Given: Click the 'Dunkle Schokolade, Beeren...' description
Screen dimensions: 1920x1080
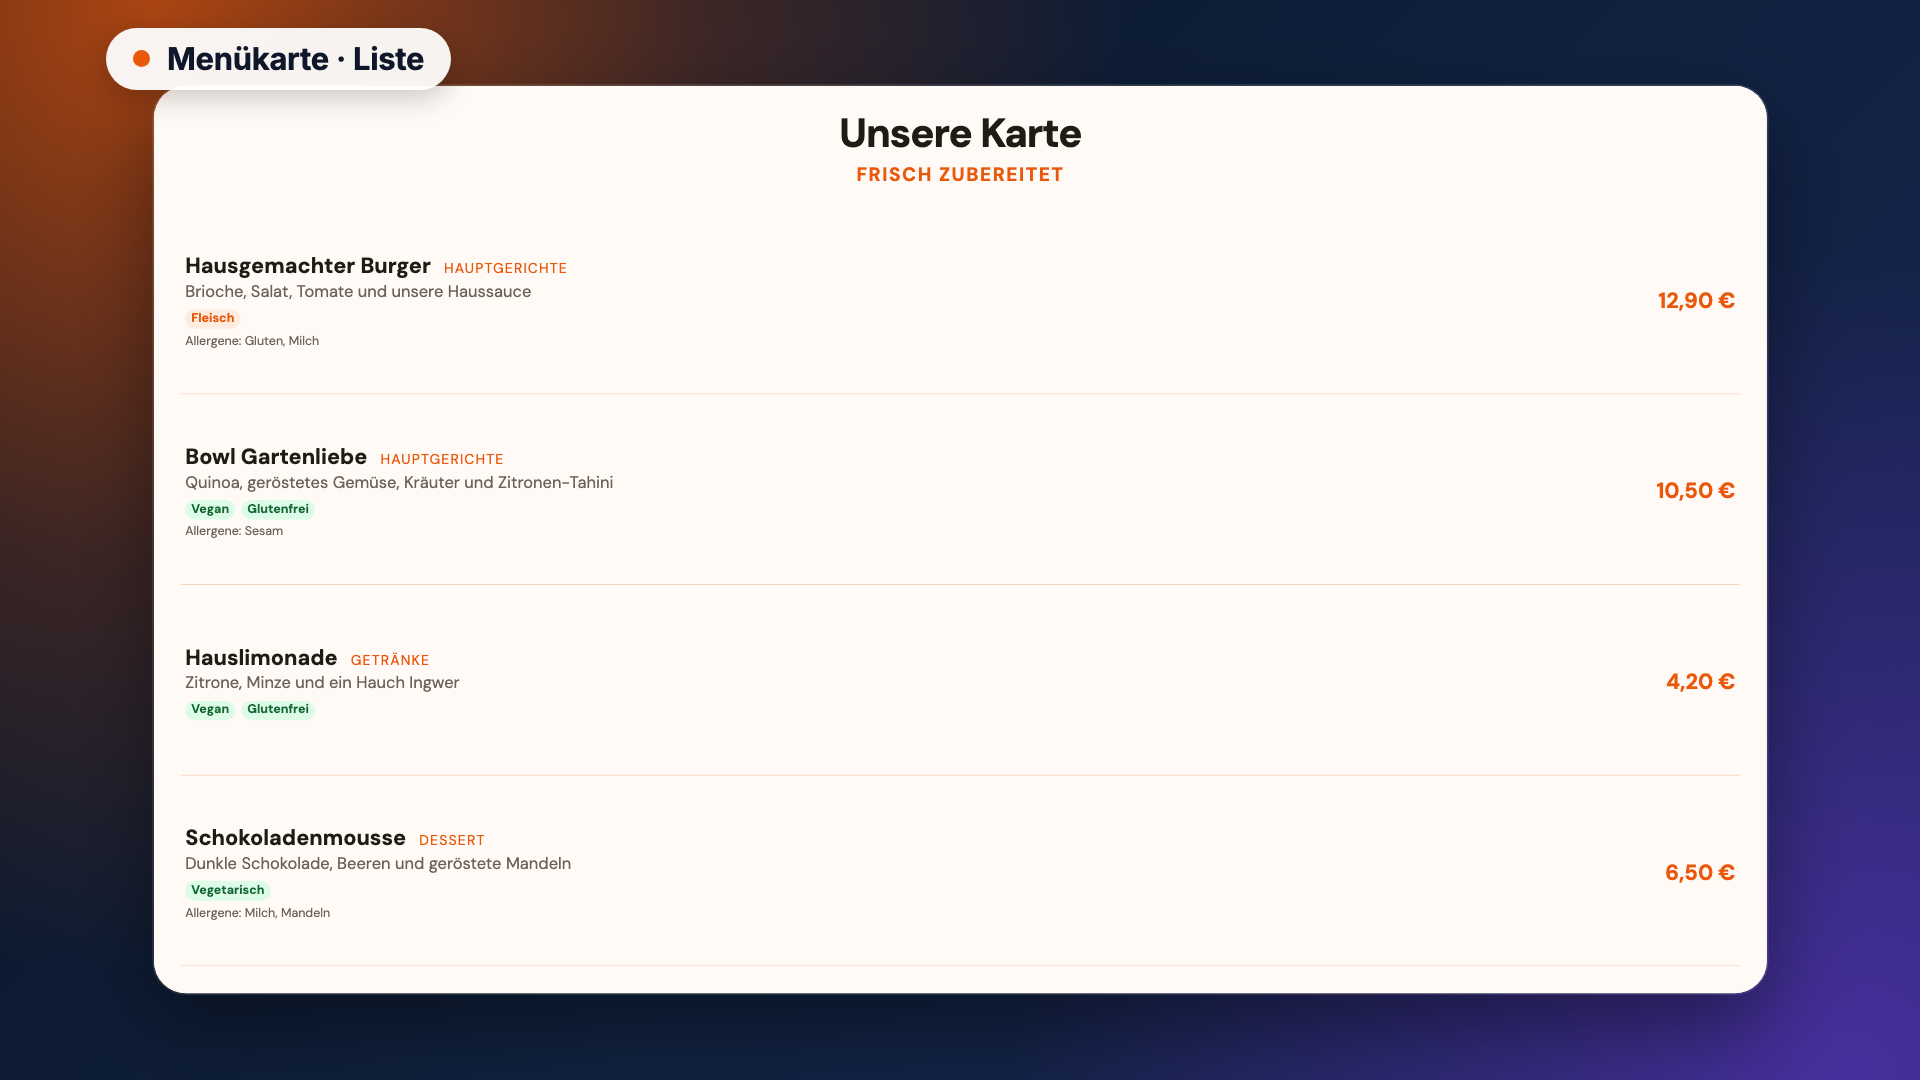Looking at the screenshot, I should [378, 864].
